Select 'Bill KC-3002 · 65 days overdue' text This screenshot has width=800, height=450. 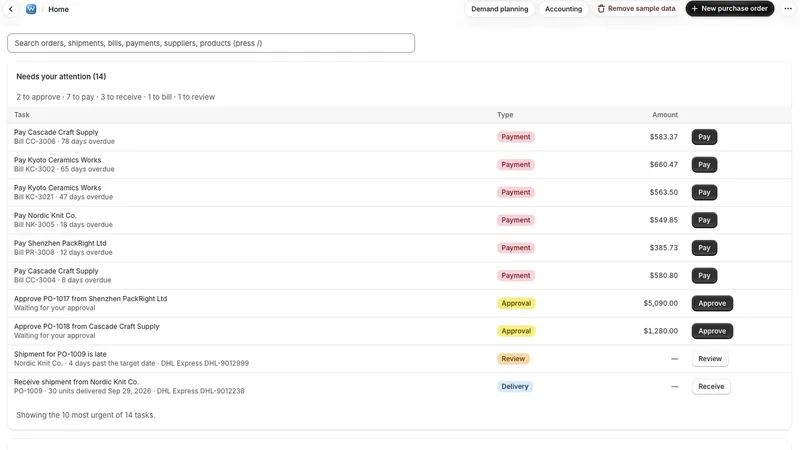click(x=64, y=169)
